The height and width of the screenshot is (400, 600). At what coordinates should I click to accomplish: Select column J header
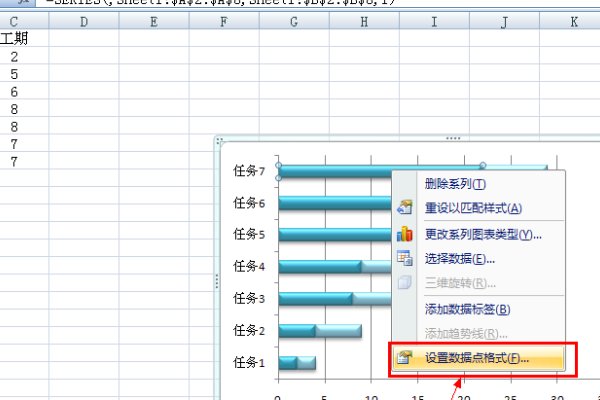click(x=504, y=21)
